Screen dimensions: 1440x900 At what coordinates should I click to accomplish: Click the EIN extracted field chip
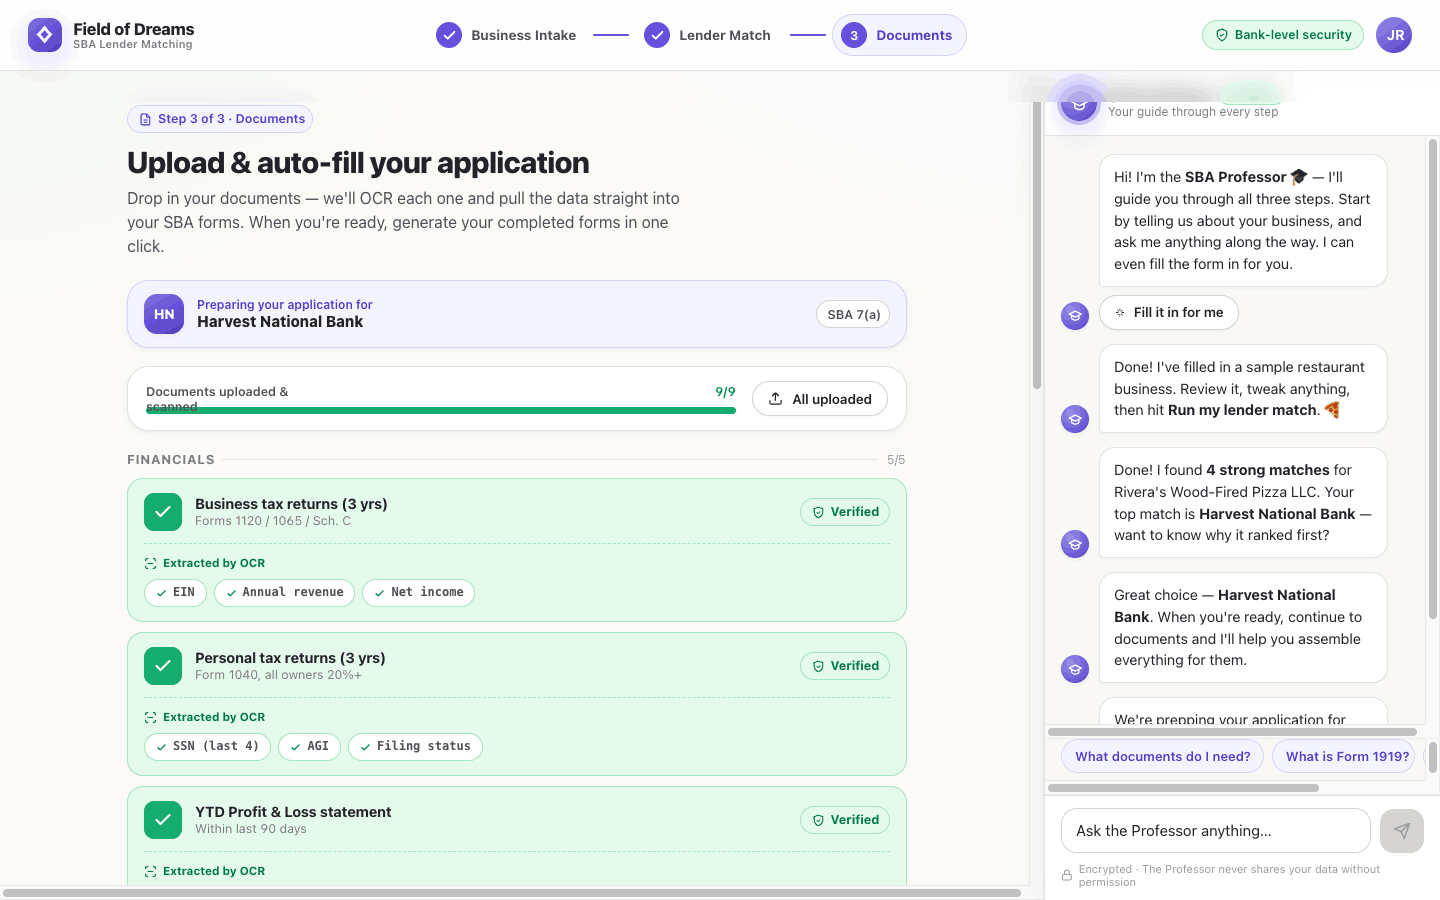pyautogui.click(x=176, y=593)
